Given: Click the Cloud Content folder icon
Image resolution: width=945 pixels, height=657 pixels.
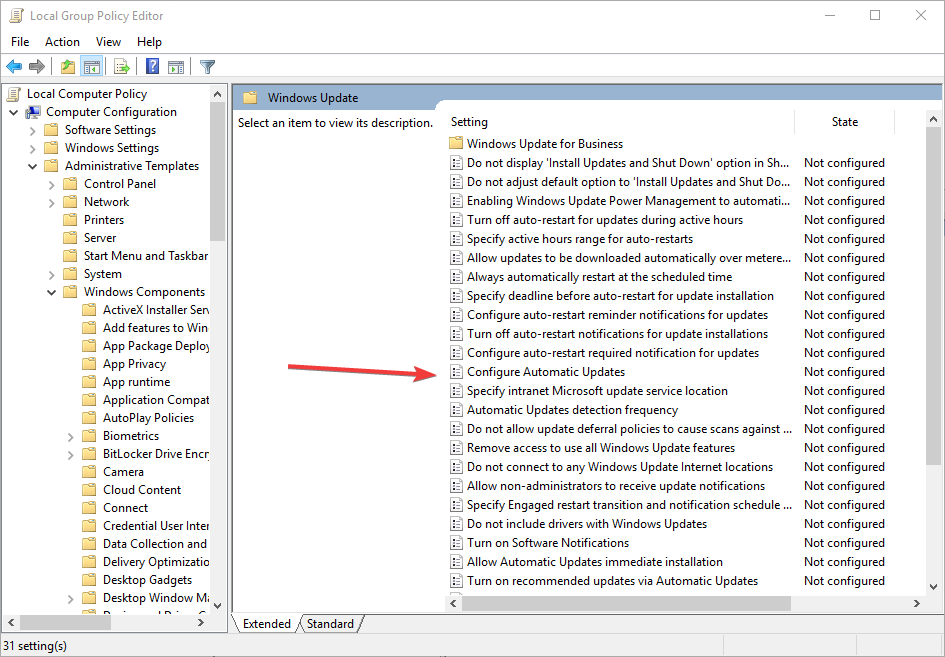Looking at the screenshot, I should 89,489.
